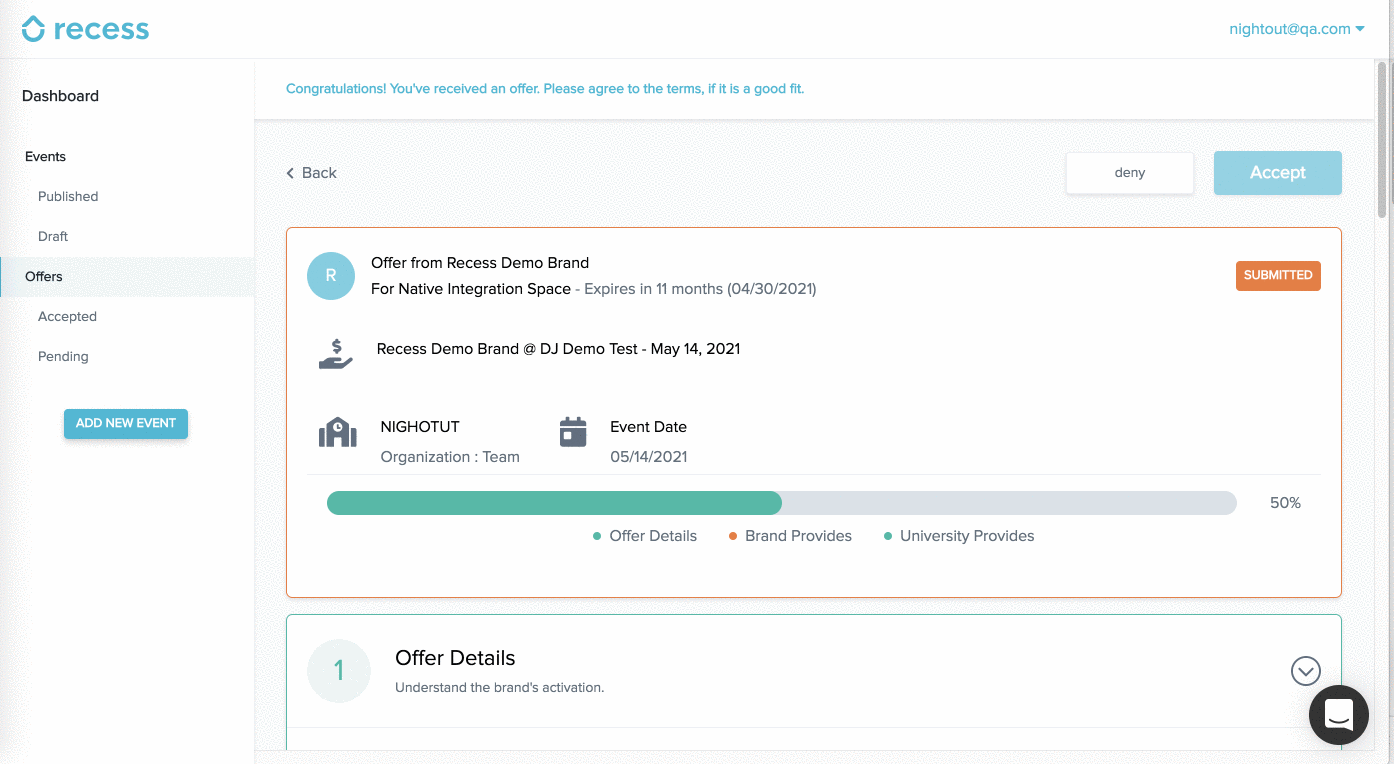Click the page vertical scrollbar

coord(1383,139)
